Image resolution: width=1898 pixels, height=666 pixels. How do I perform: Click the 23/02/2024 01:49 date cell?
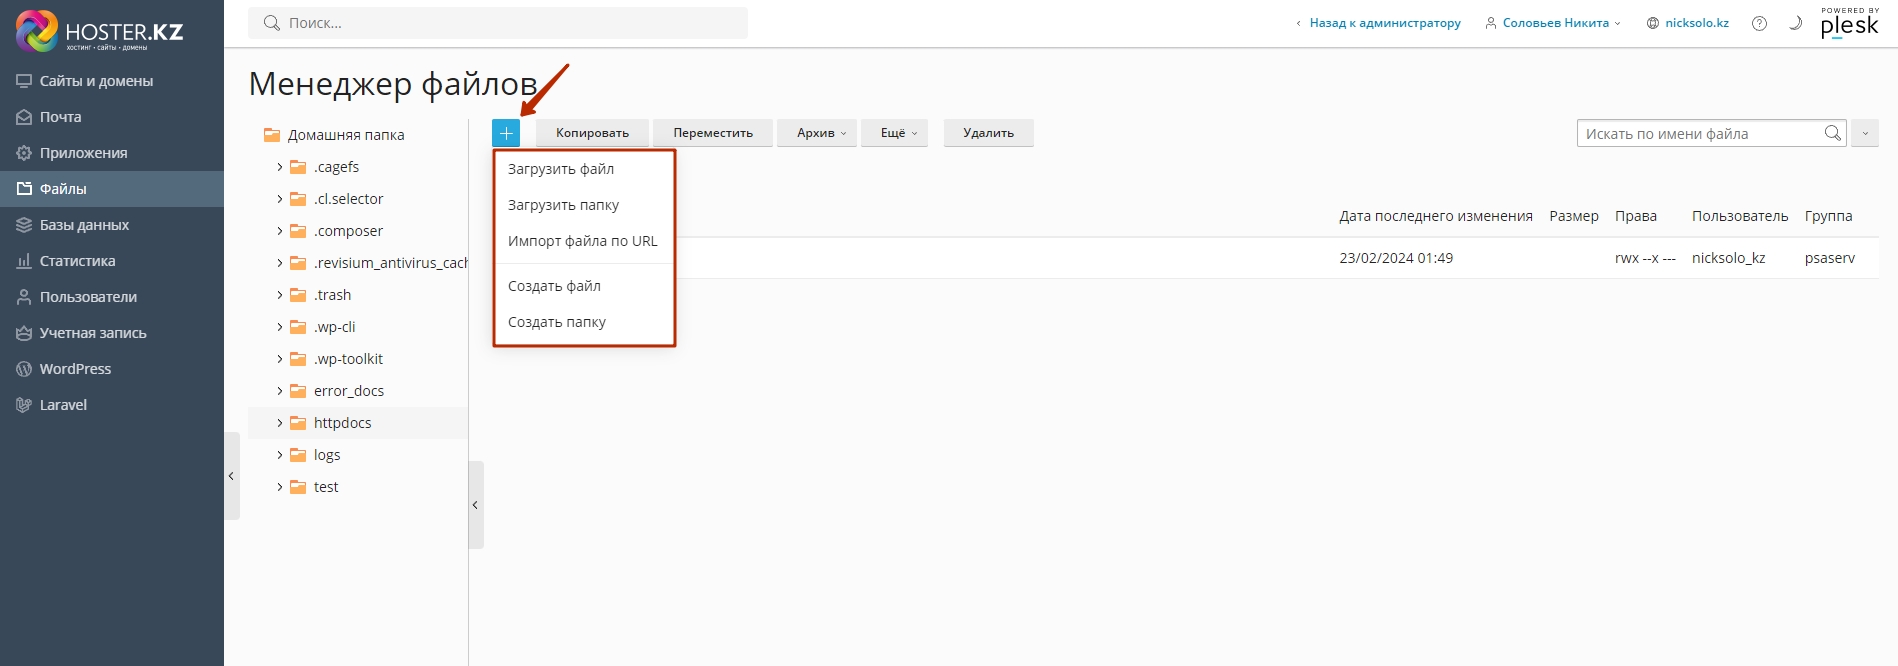point(1396,258)
